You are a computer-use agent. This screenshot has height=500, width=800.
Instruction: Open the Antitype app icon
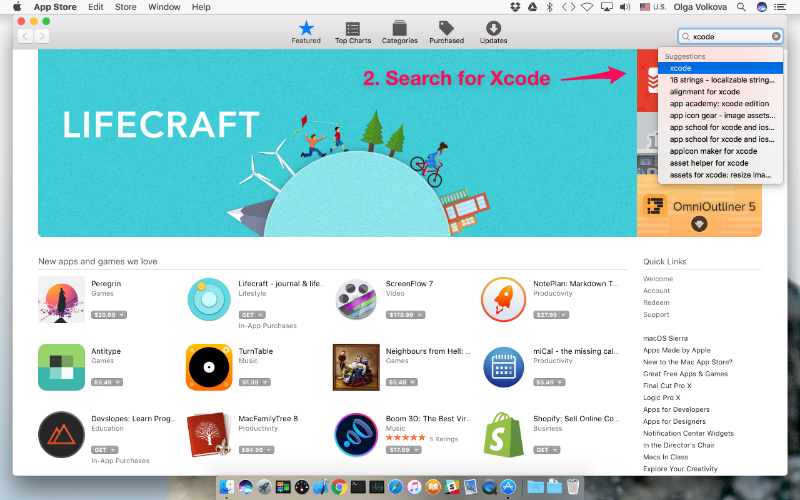(x=61, y=367)
